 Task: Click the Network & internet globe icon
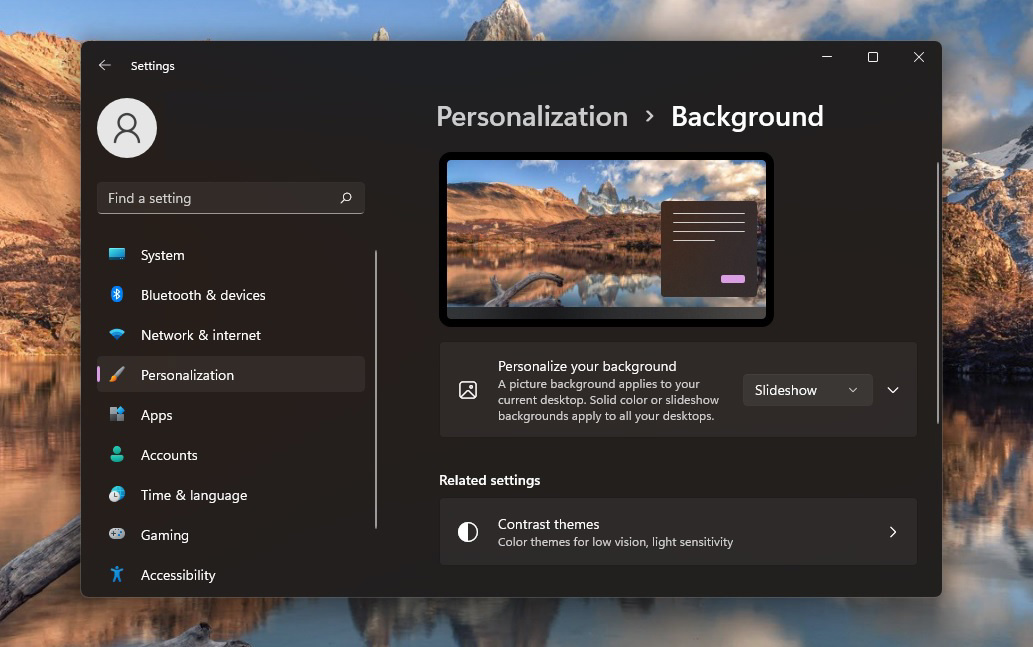[117, 335]
